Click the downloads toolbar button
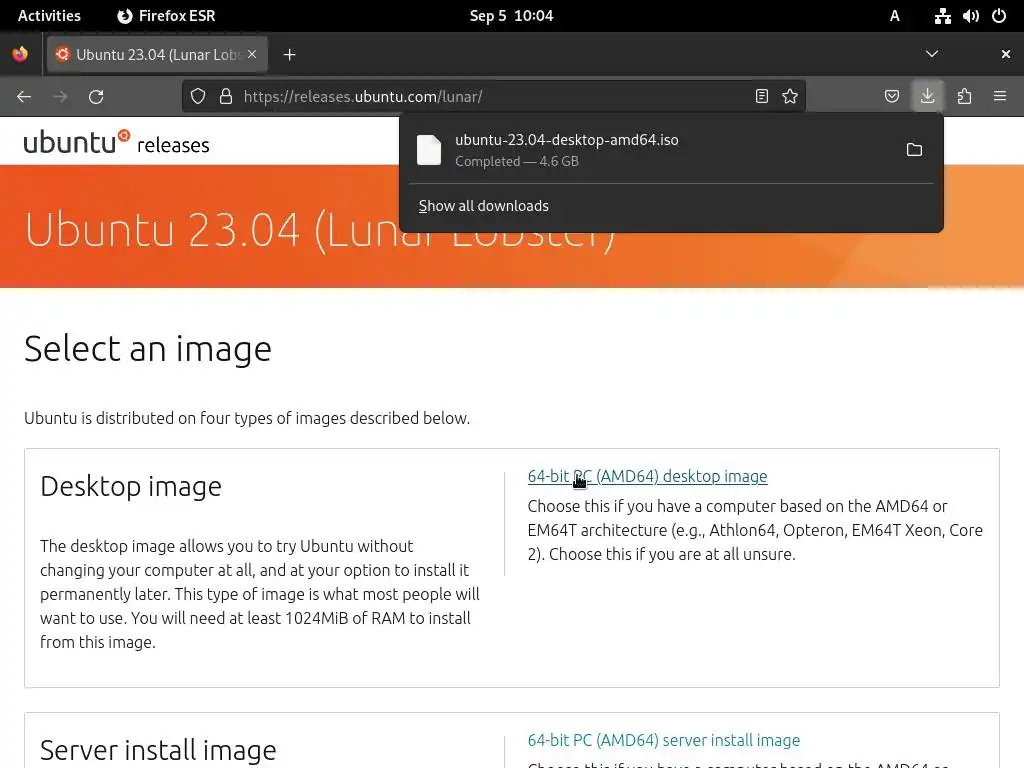This screenshot has height=768, width=1024. click(x=927, y=97)
